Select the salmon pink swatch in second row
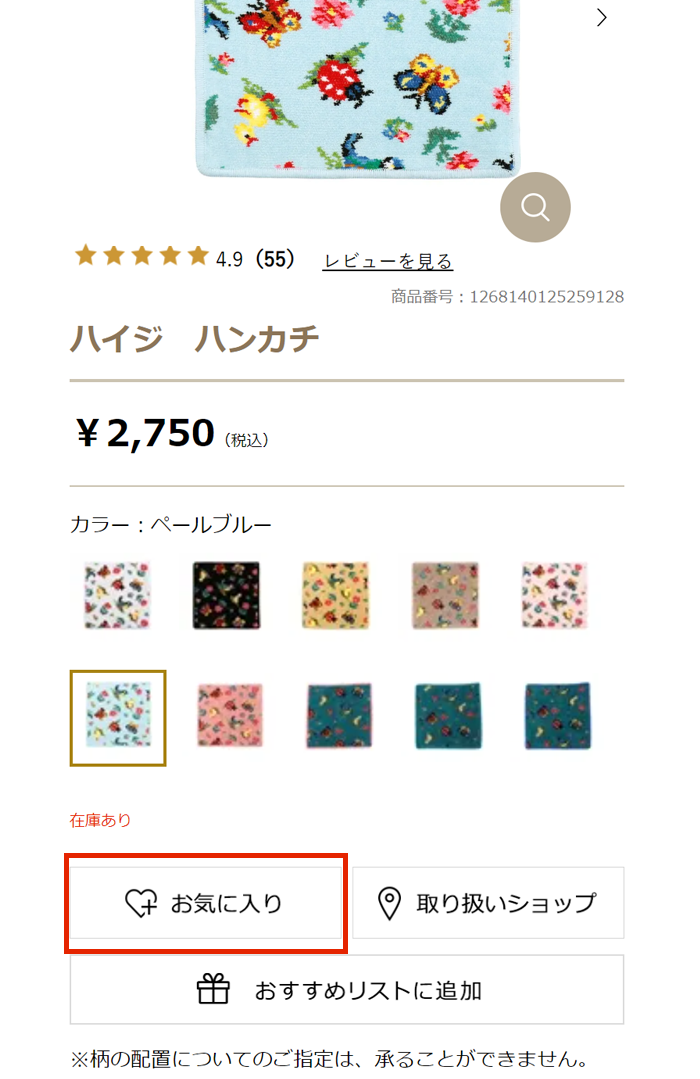 pyautogui.click(x=229, y=716)
